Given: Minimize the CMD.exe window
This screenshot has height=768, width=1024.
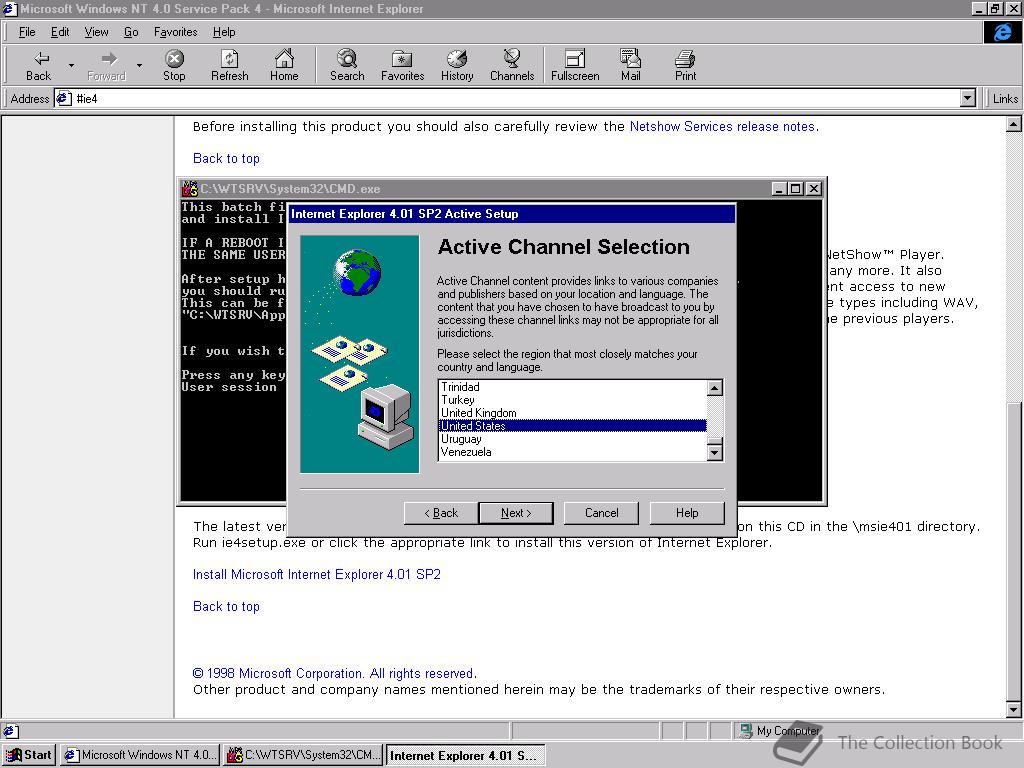Looking at the screenshot, I should [x=779, y=189].
